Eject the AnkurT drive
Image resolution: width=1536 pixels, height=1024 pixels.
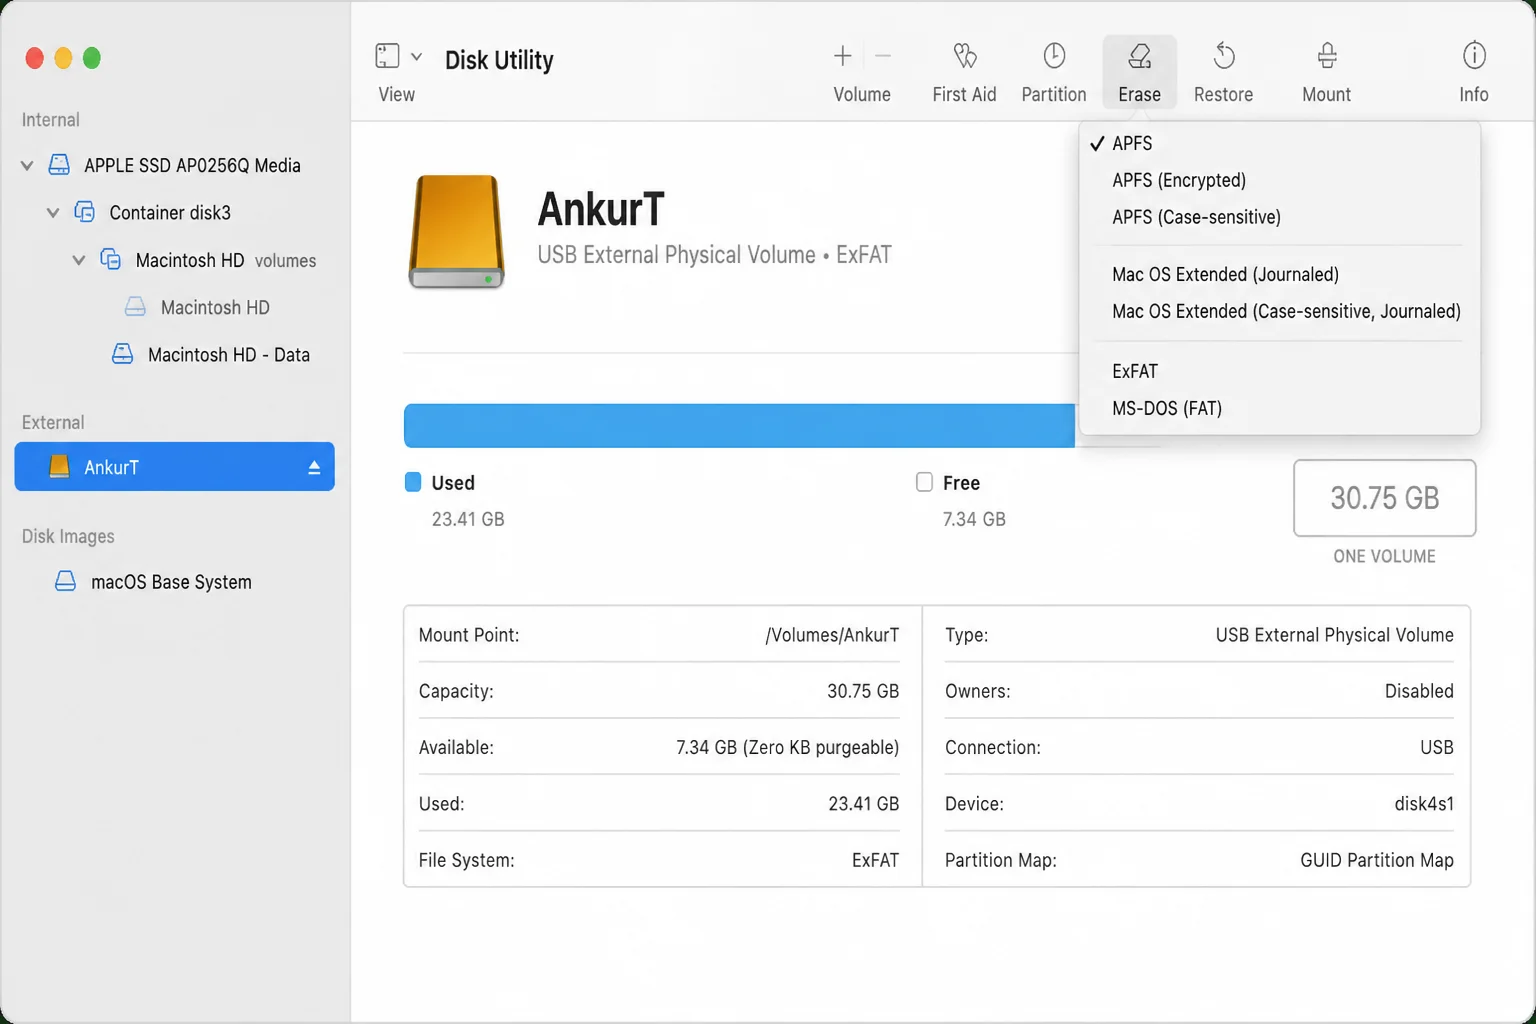tap(314, 467)
